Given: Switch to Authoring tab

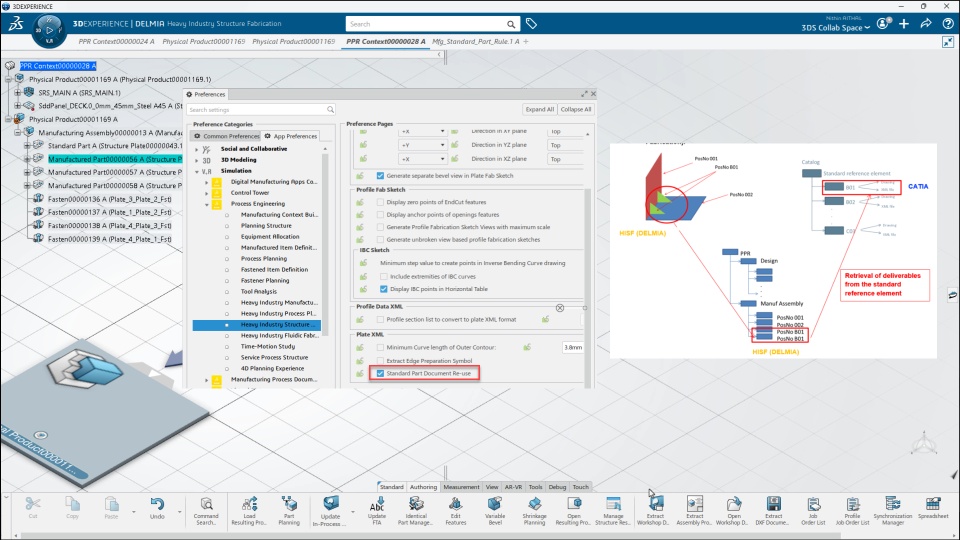Looking at the screenshot, I should [x=423, y=487].
